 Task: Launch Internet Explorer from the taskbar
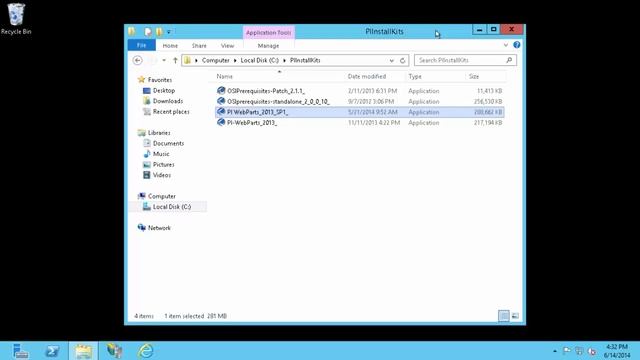(146, 351)
